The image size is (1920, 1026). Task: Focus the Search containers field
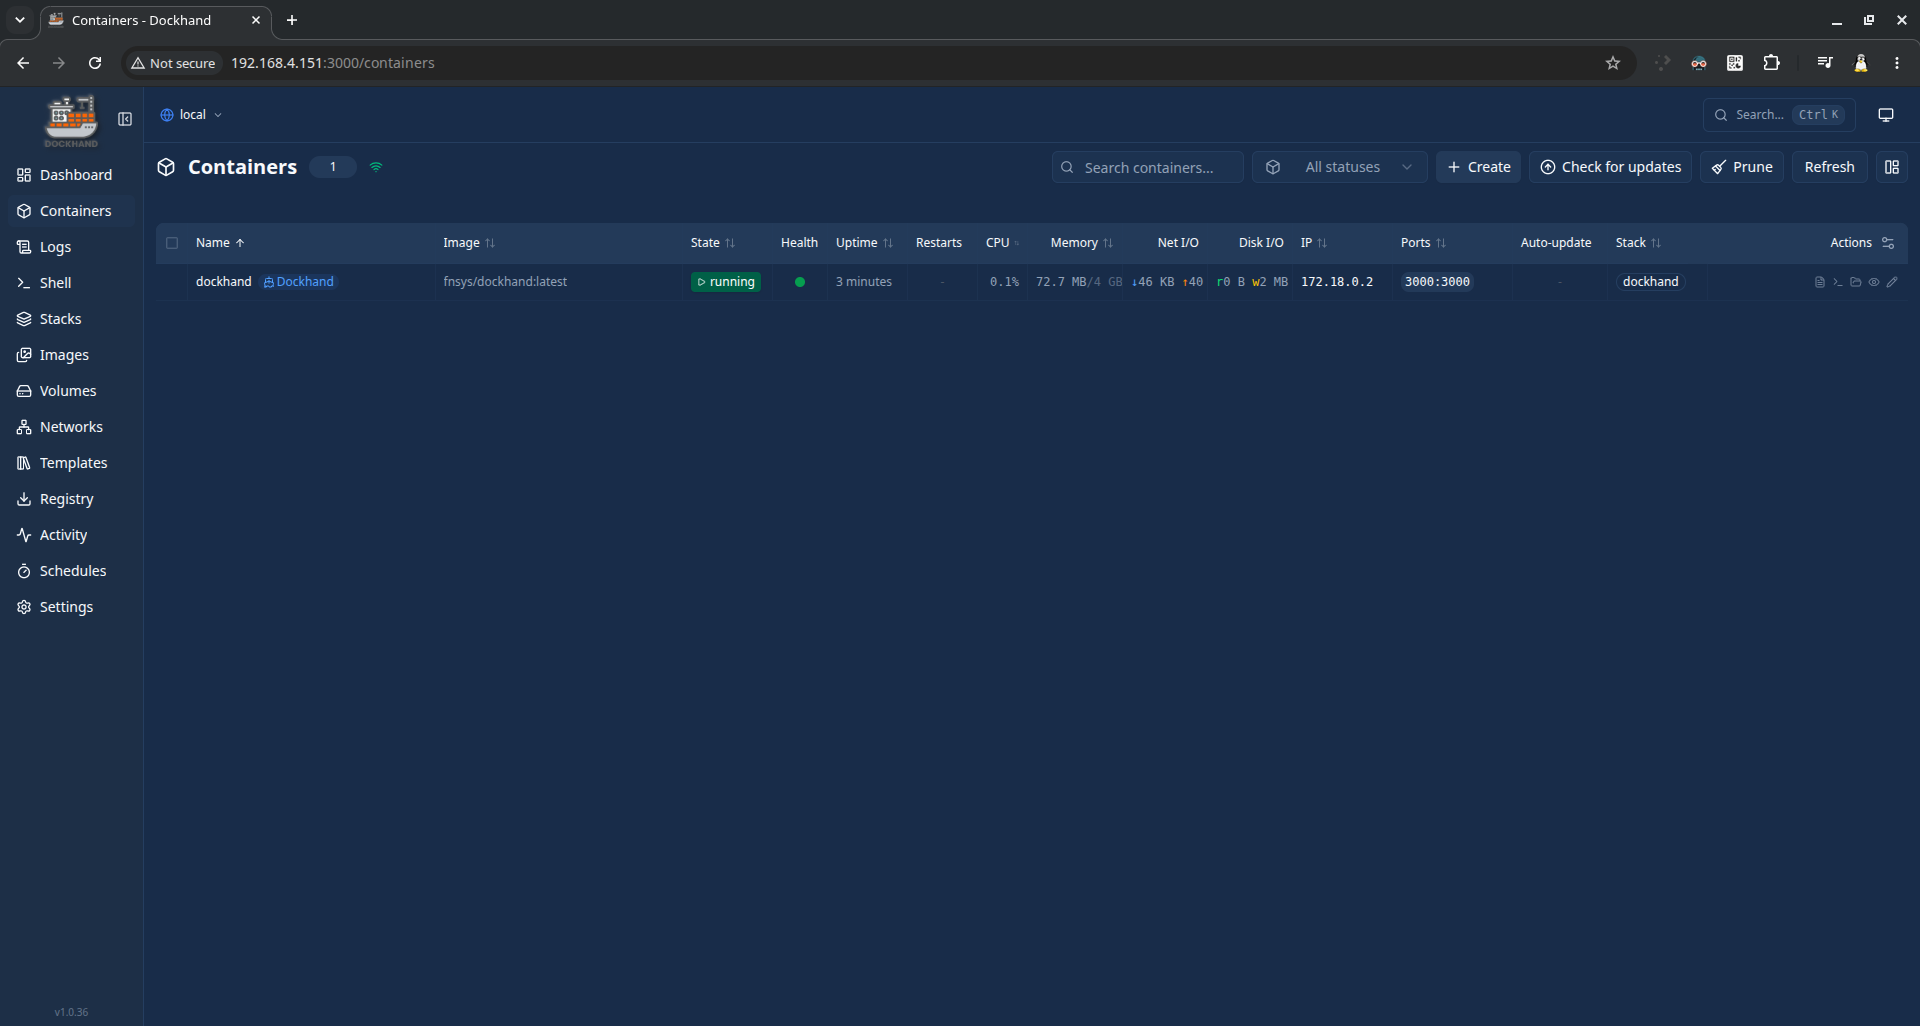tap(1147, 167)
